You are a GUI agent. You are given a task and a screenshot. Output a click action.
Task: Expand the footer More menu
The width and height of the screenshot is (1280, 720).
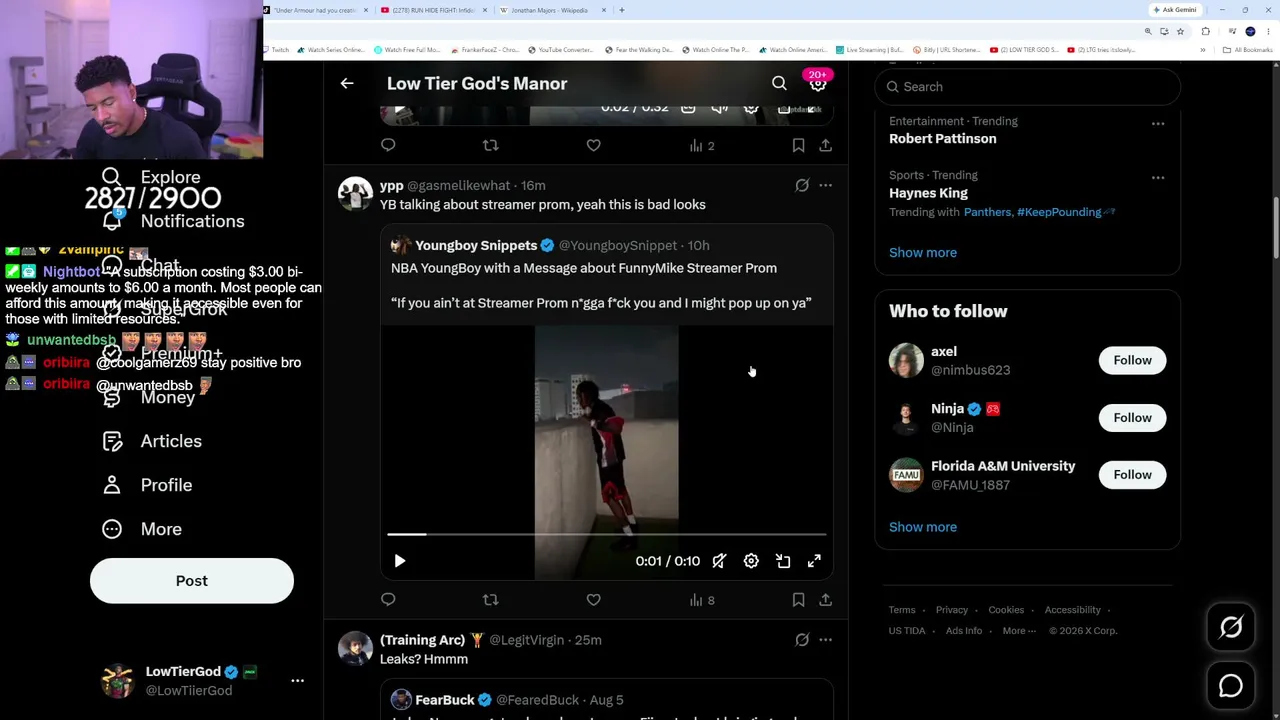point(1019,631)
